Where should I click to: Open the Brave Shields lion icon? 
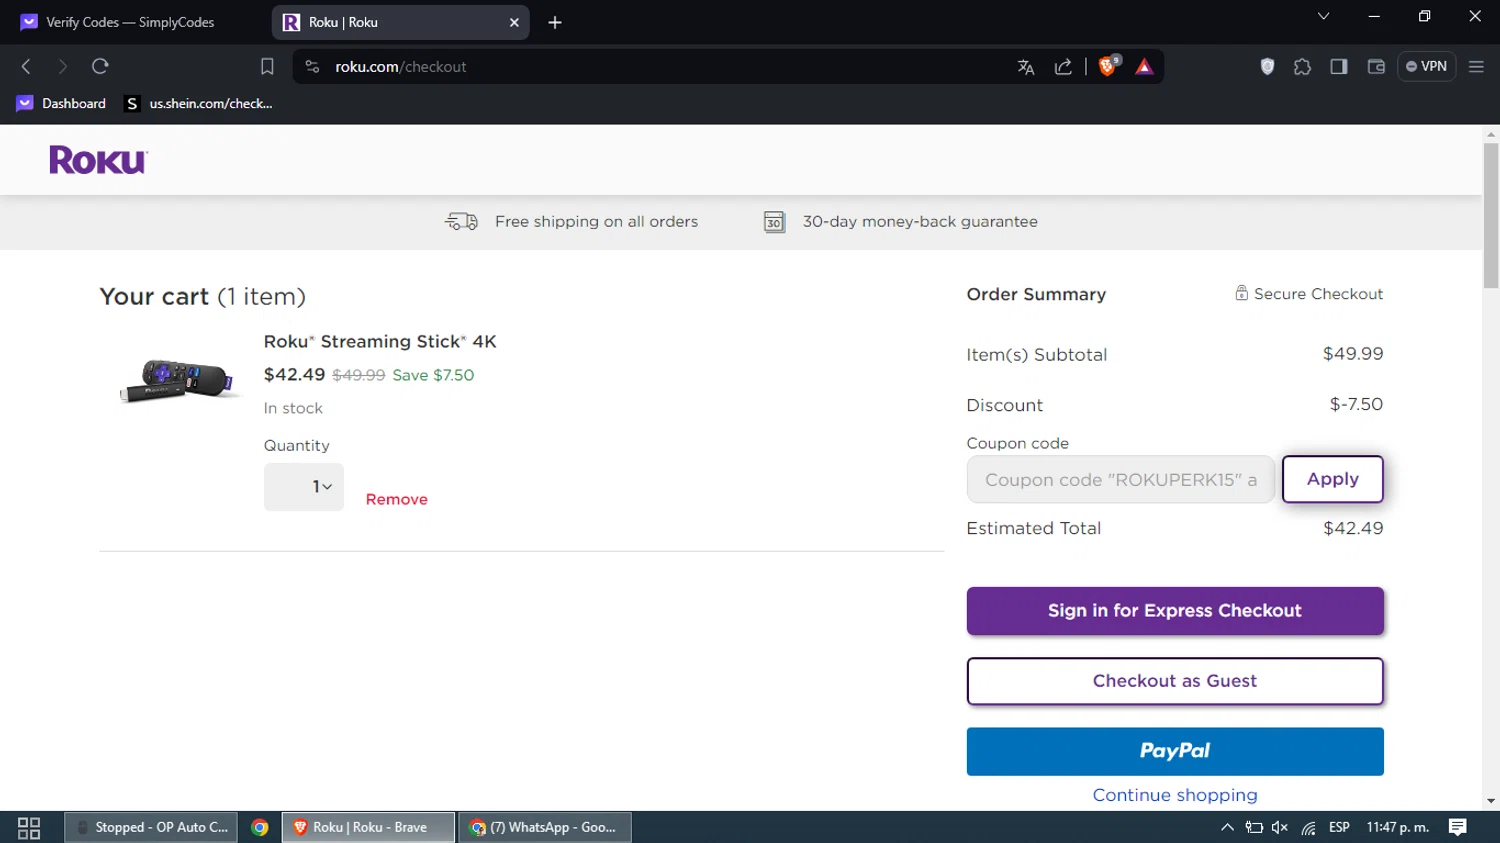(1108, 66)
